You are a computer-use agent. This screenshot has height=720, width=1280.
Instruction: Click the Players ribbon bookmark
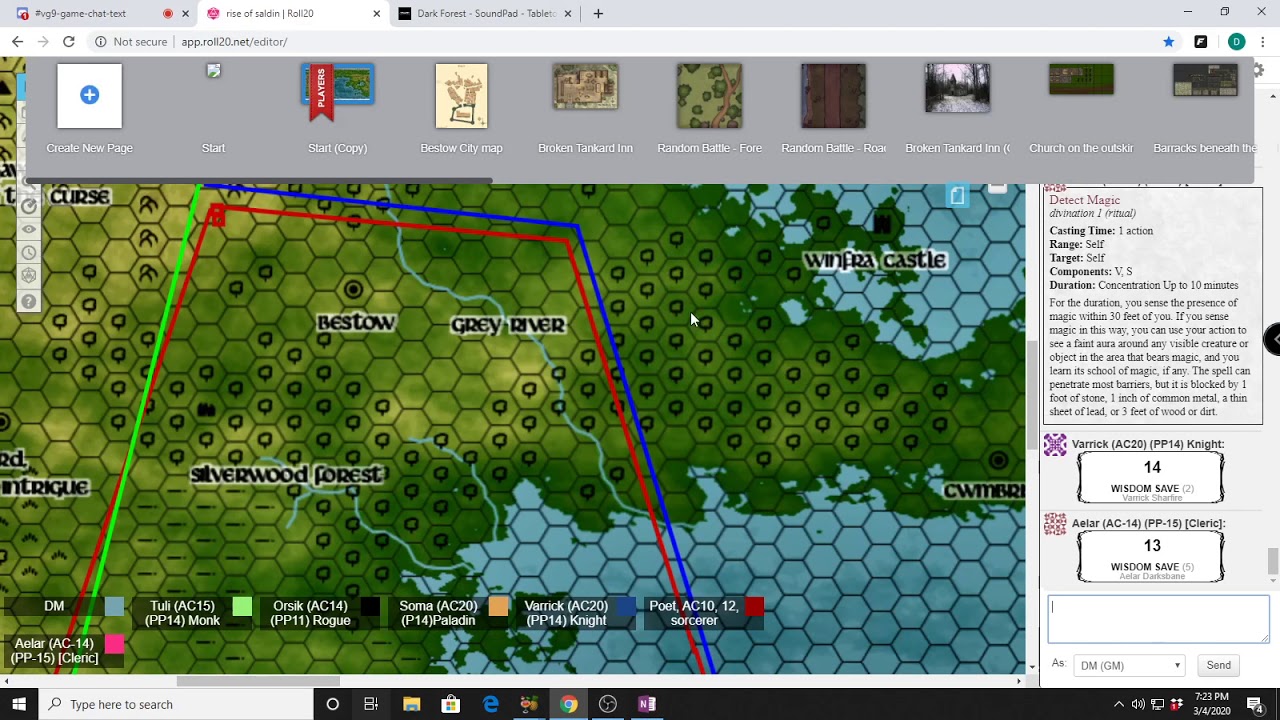[321, 93]
